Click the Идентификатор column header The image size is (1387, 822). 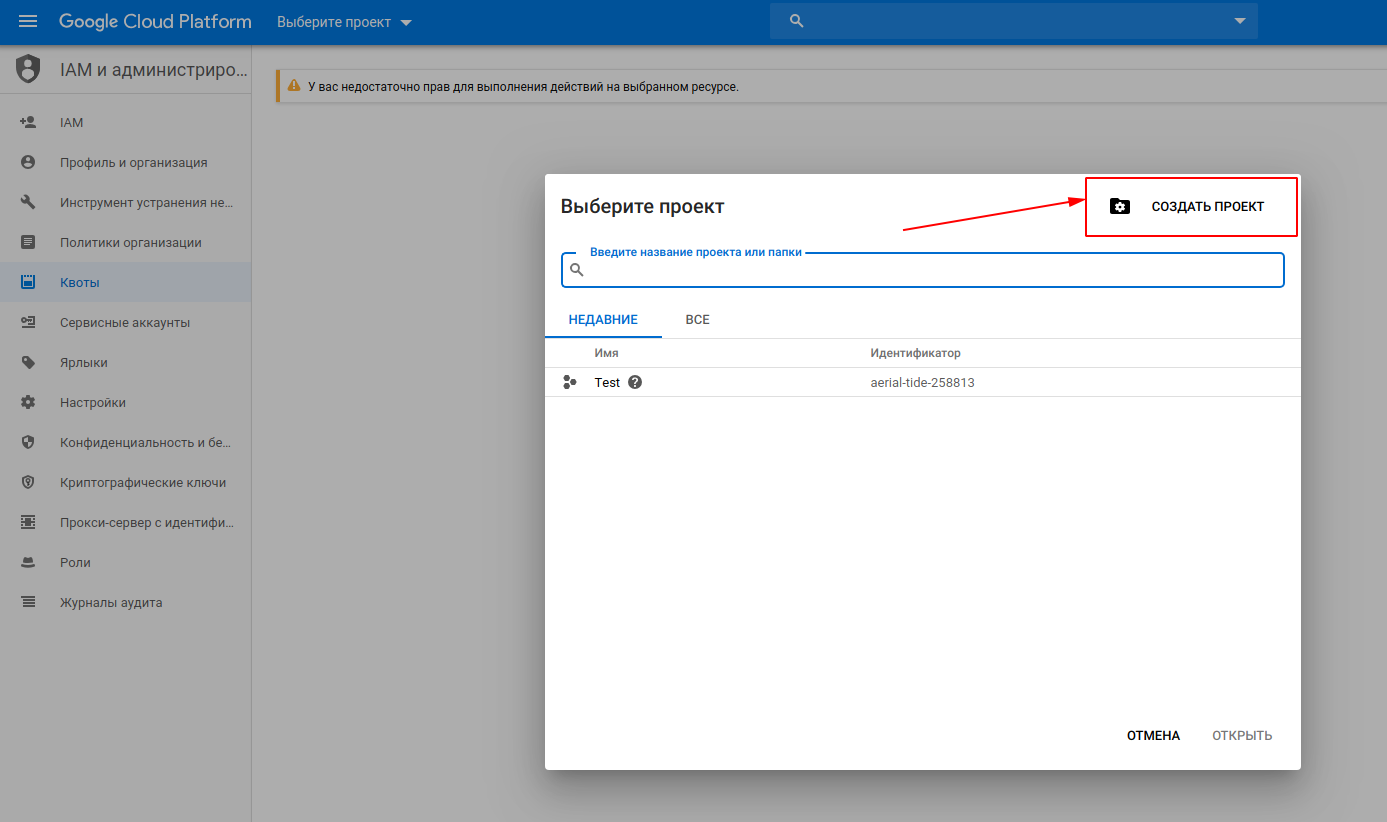915,353
